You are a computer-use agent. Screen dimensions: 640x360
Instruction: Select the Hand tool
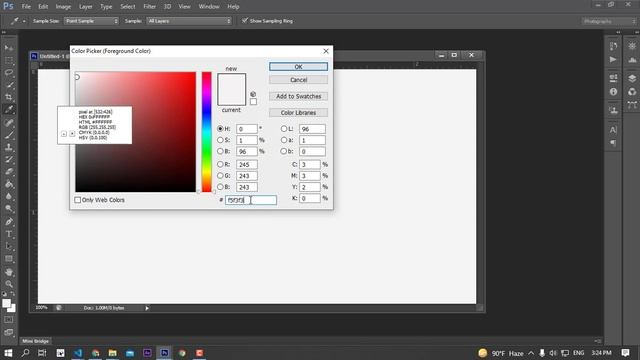(x=9, y=272)
